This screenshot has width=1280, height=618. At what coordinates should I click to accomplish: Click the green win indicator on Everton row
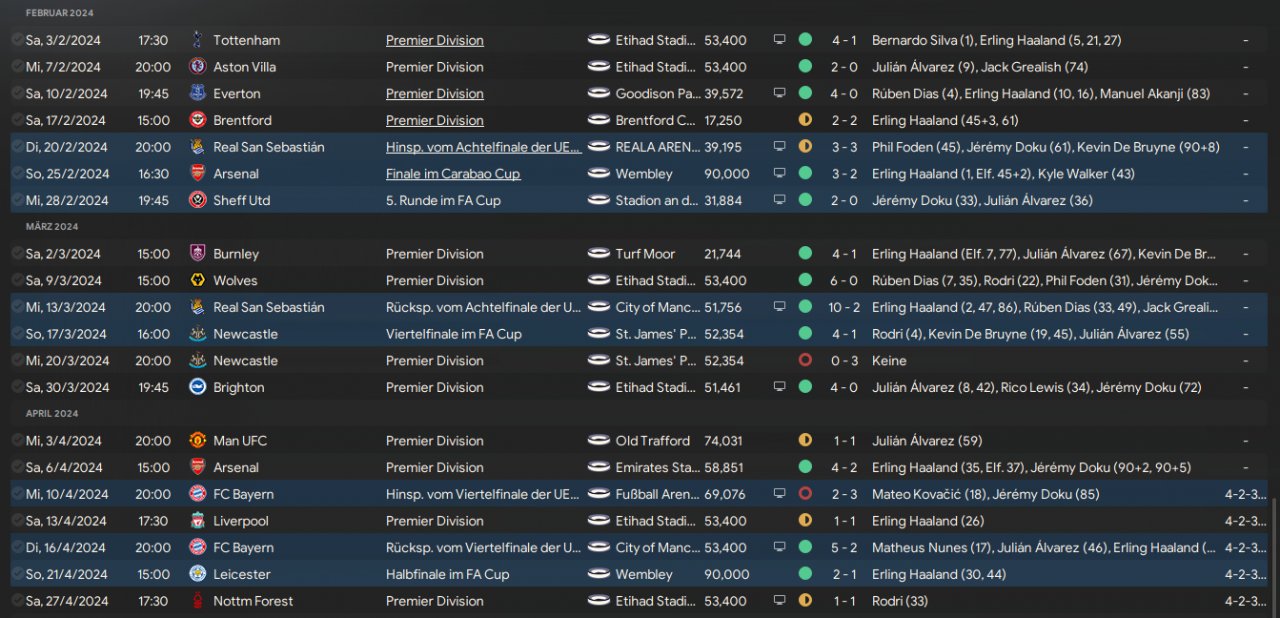[805, 94]
